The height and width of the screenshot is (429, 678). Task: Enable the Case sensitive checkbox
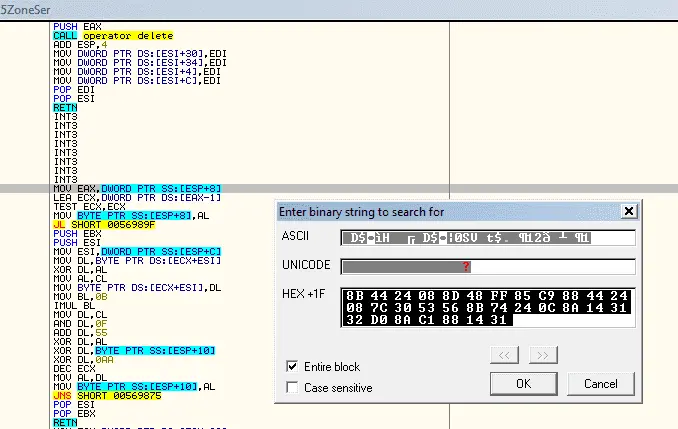tap(292, 387)
